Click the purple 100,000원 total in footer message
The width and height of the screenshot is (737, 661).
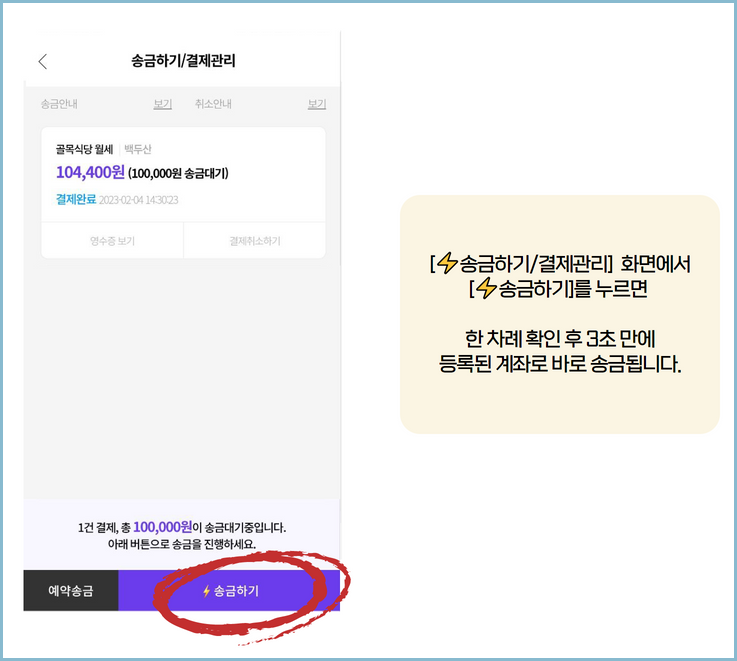tap(163, 527)
